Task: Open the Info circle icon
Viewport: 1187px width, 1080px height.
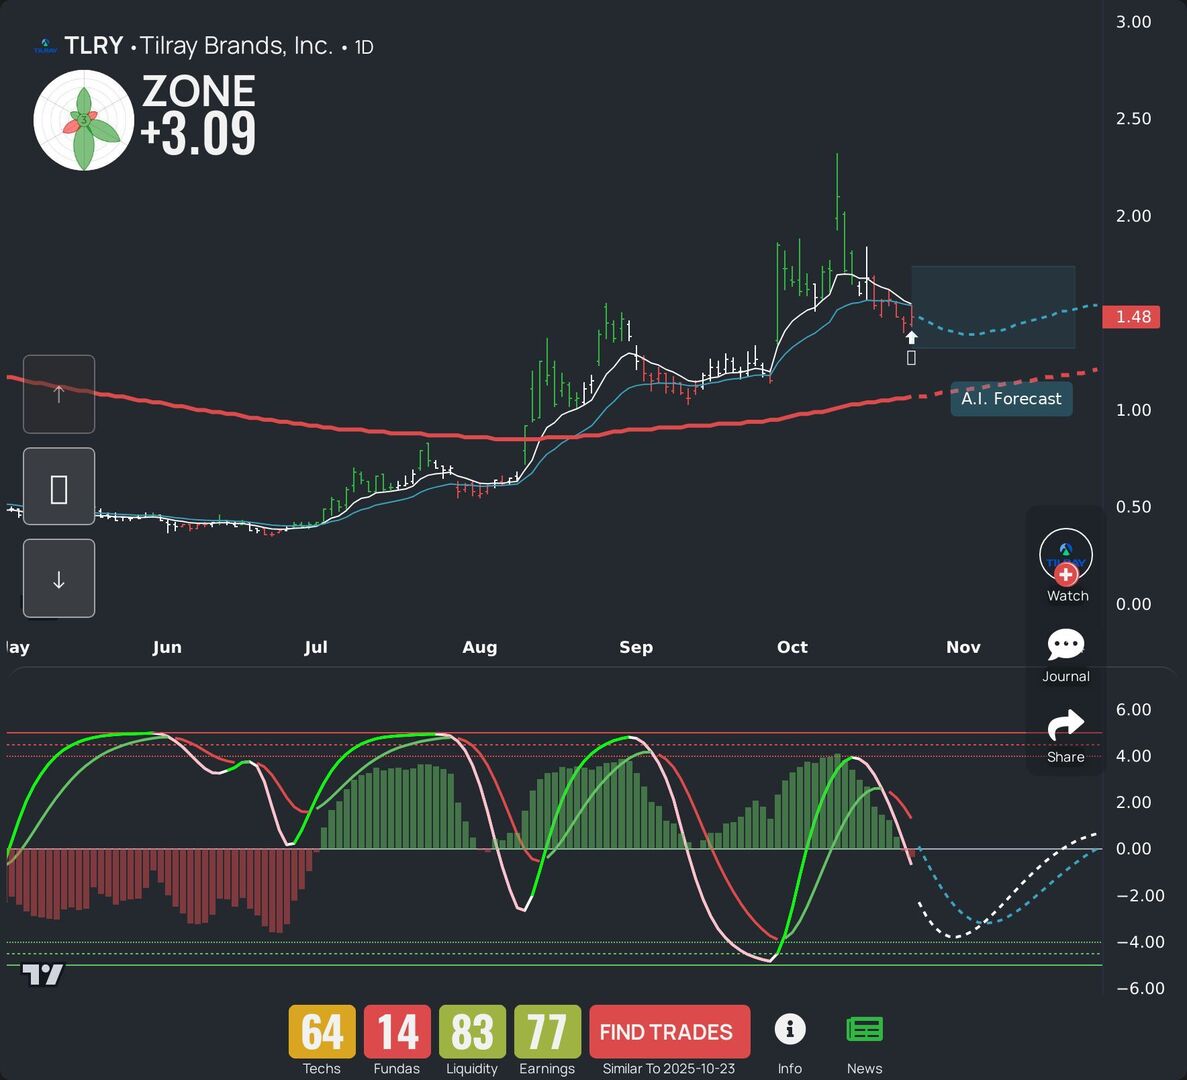Action: [790, 1029]
